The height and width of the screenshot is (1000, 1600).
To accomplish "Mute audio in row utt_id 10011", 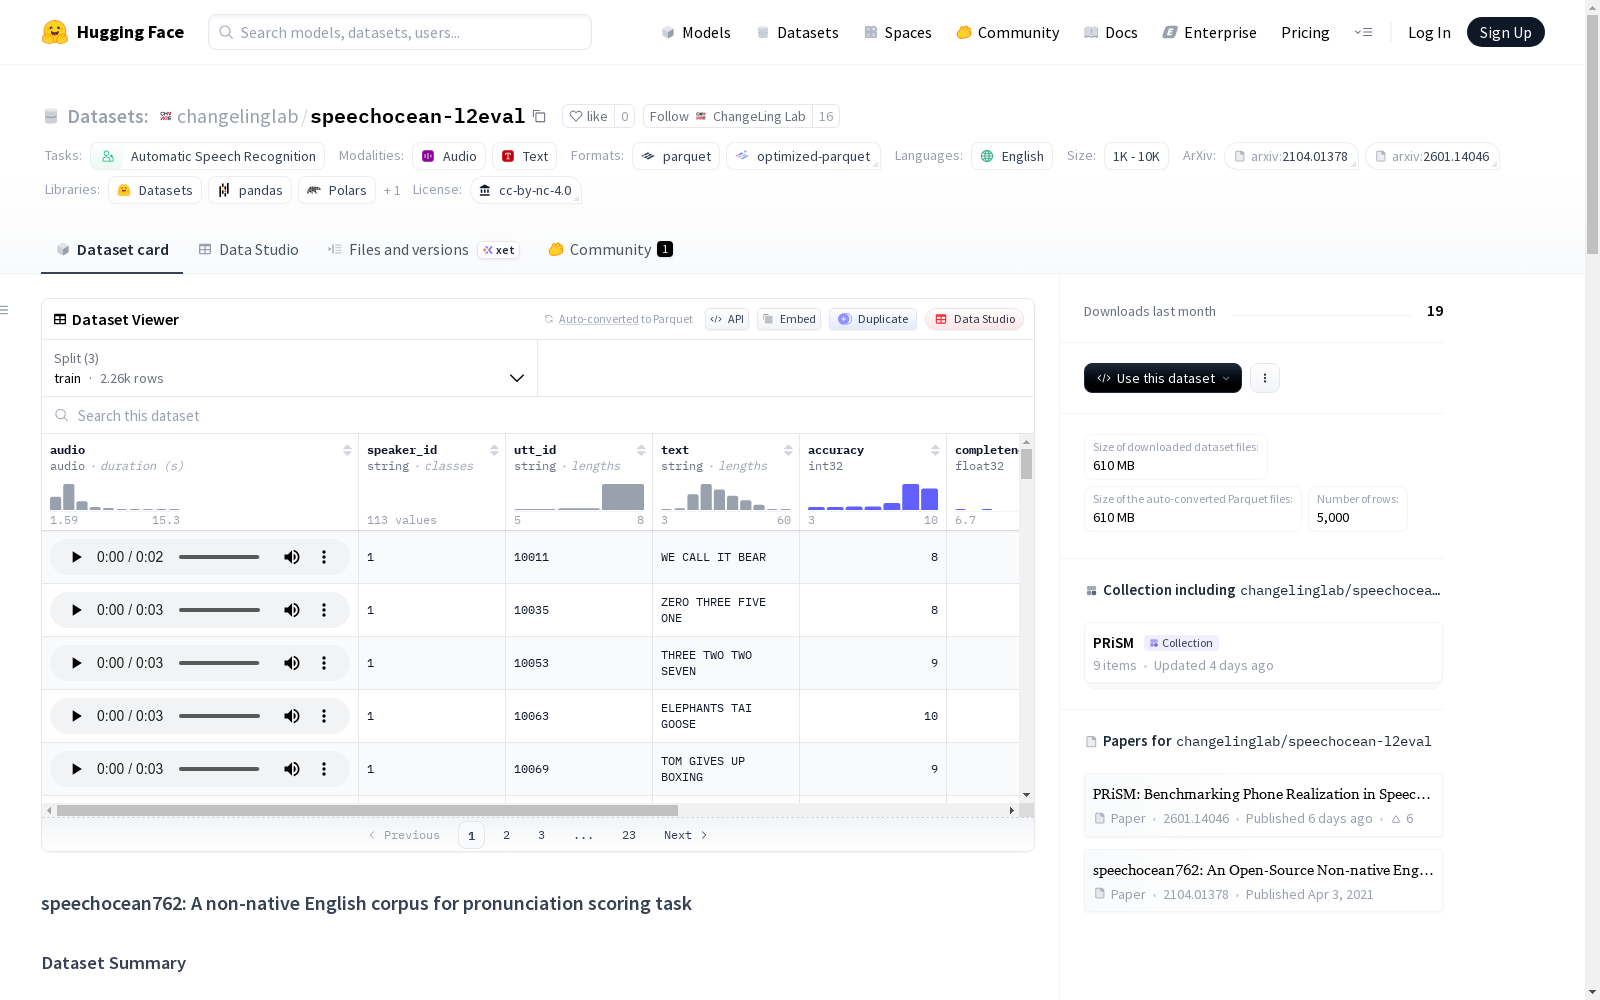I will 292,557.
